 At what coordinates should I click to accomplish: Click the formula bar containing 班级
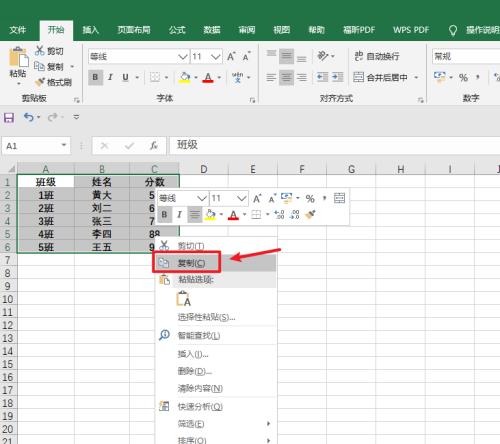coord(334,145)
